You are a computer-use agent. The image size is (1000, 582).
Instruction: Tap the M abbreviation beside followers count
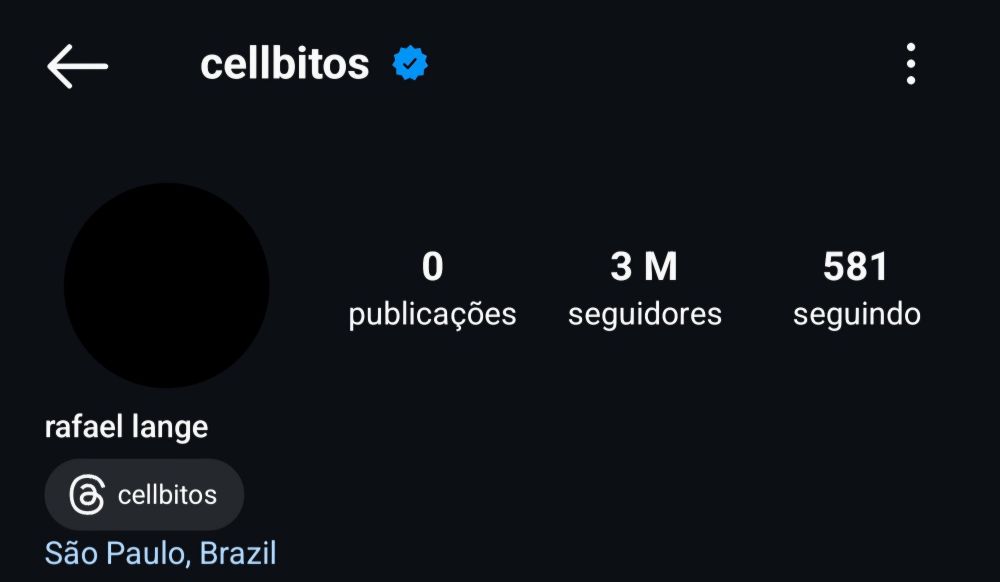coord(660,266)
